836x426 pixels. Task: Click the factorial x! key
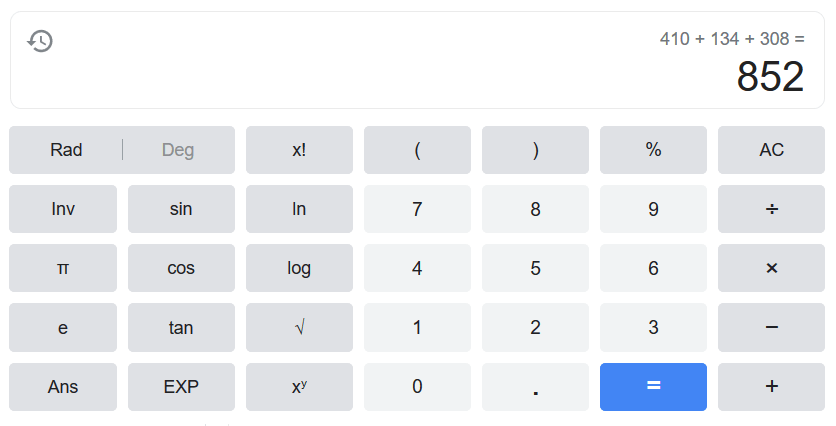click(299, 150)
